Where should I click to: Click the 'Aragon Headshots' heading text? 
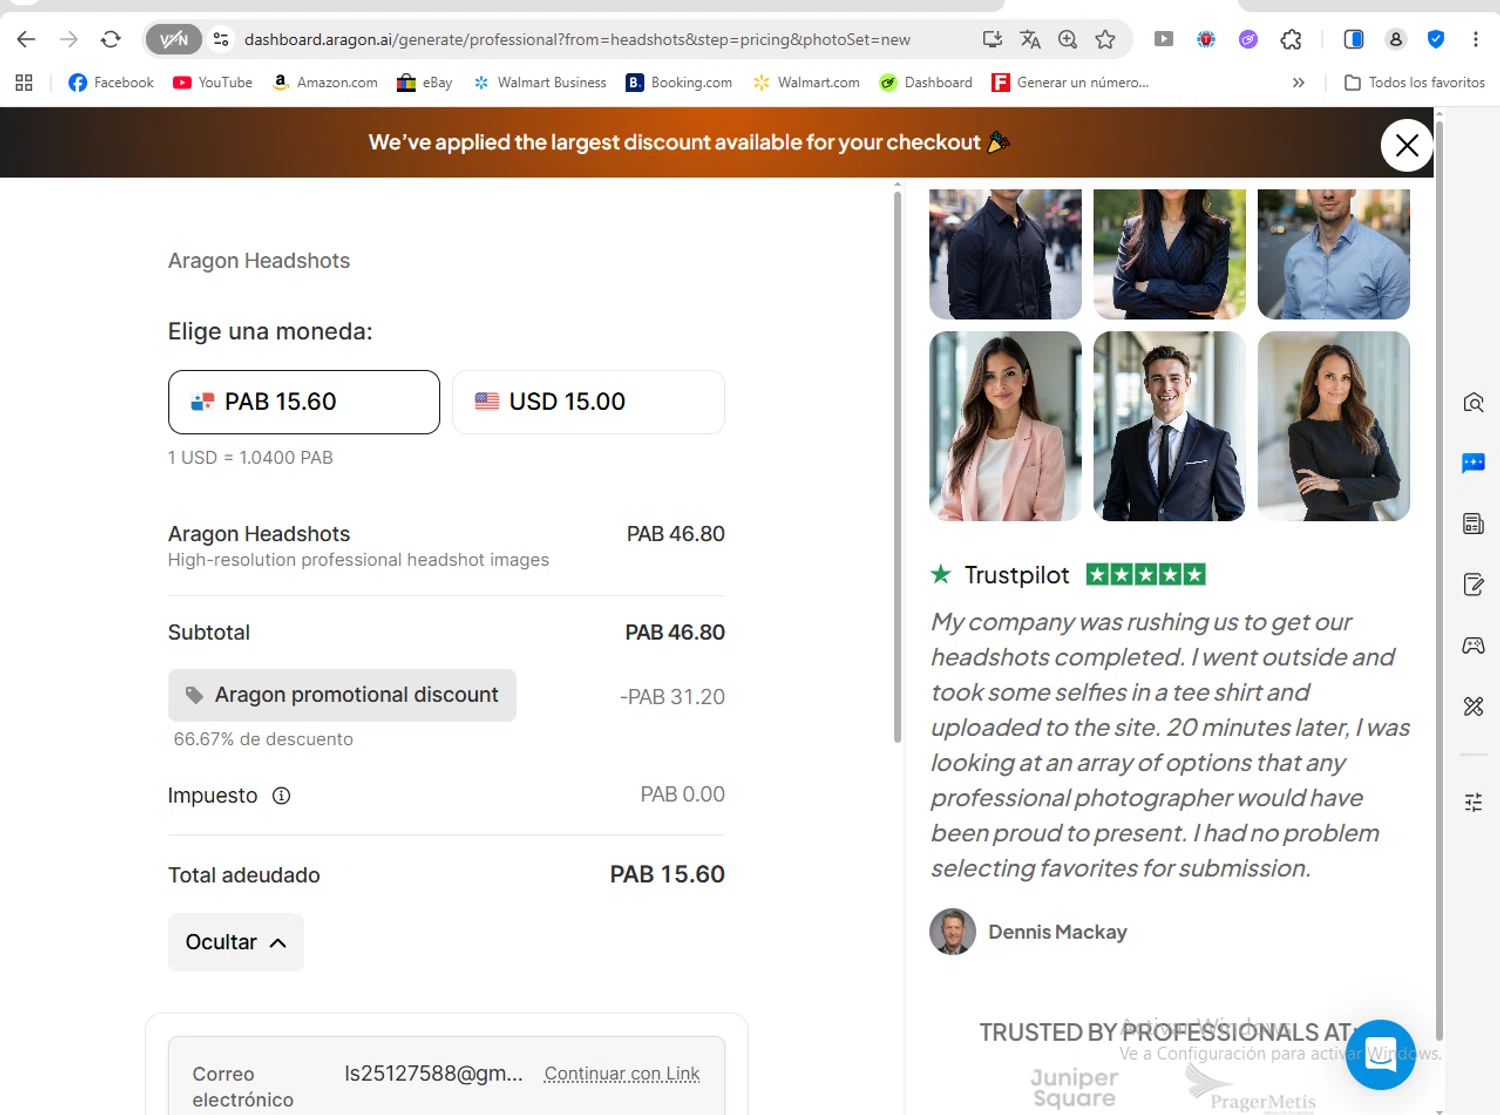click(259, 261)
